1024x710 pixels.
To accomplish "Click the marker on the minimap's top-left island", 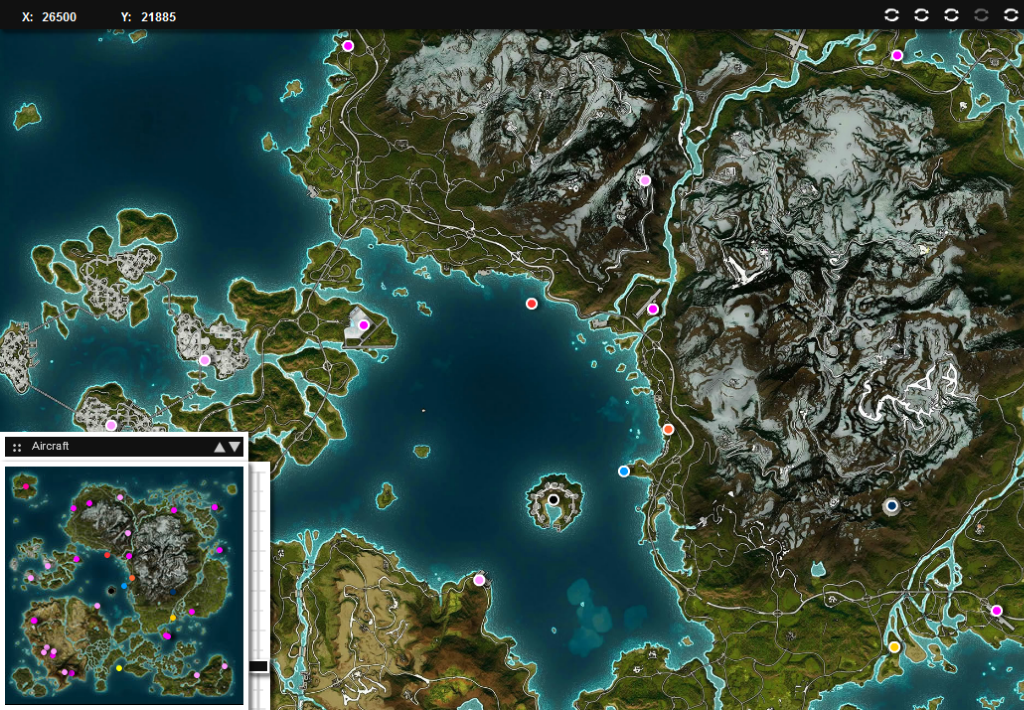I will coord(25,487).
